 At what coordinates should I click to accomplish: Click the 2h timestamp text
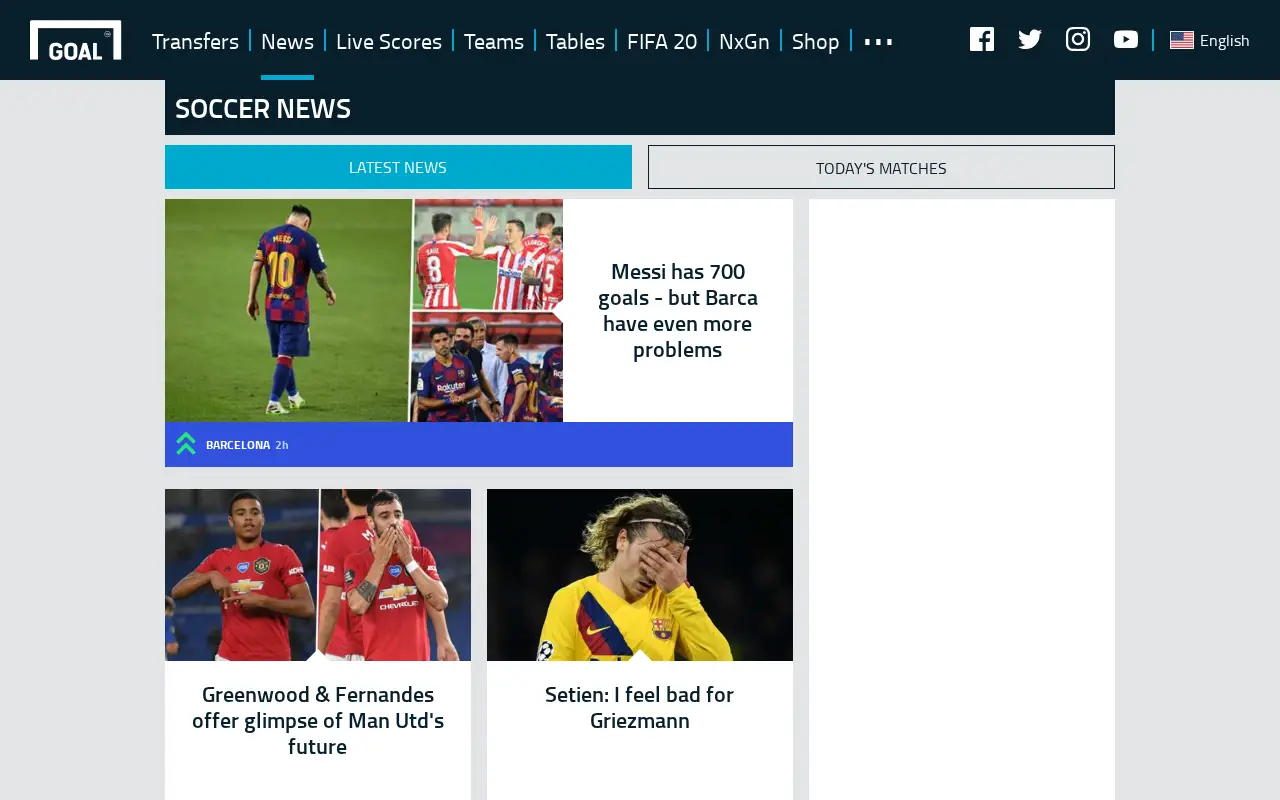282,444
